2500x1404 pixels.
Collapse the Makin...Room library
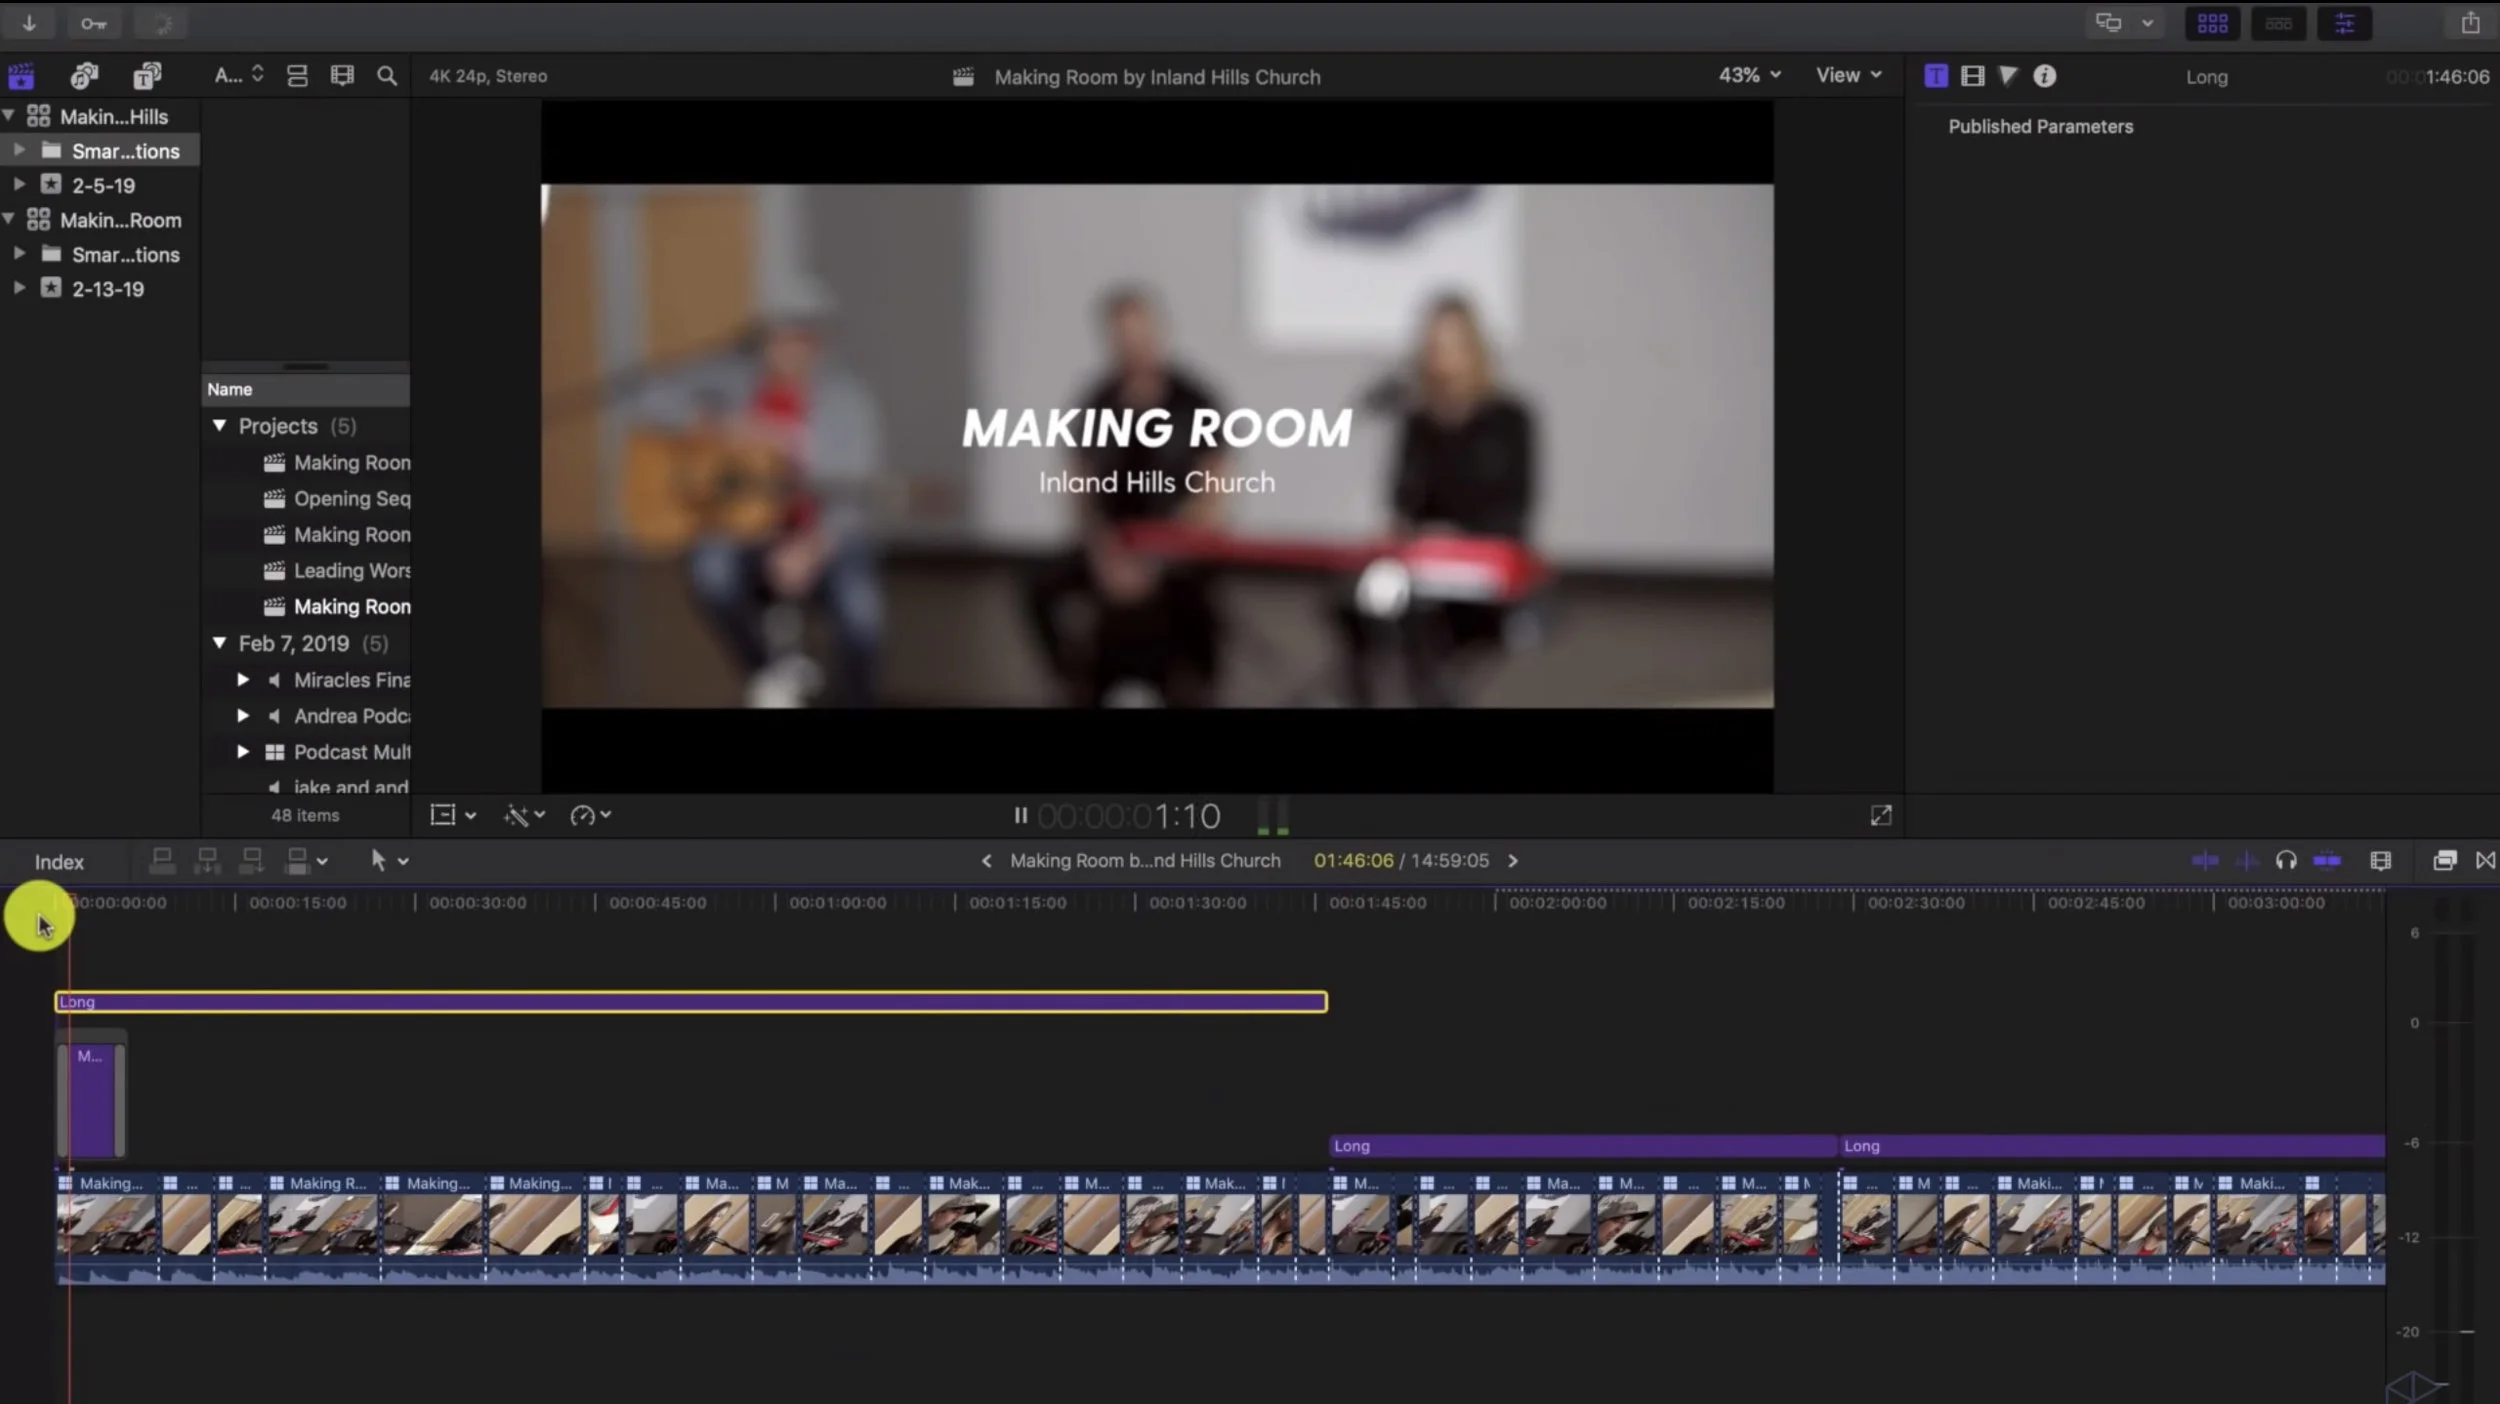click(x=9, y=219)
